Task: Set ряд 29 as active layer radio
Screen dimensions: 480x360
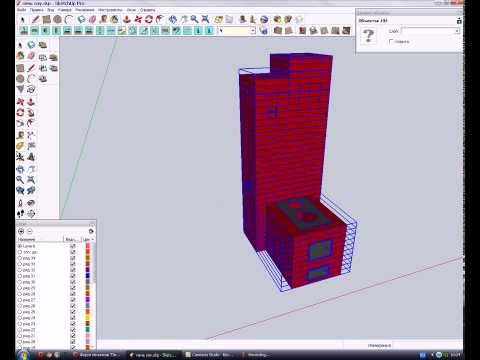Action: 20,288
